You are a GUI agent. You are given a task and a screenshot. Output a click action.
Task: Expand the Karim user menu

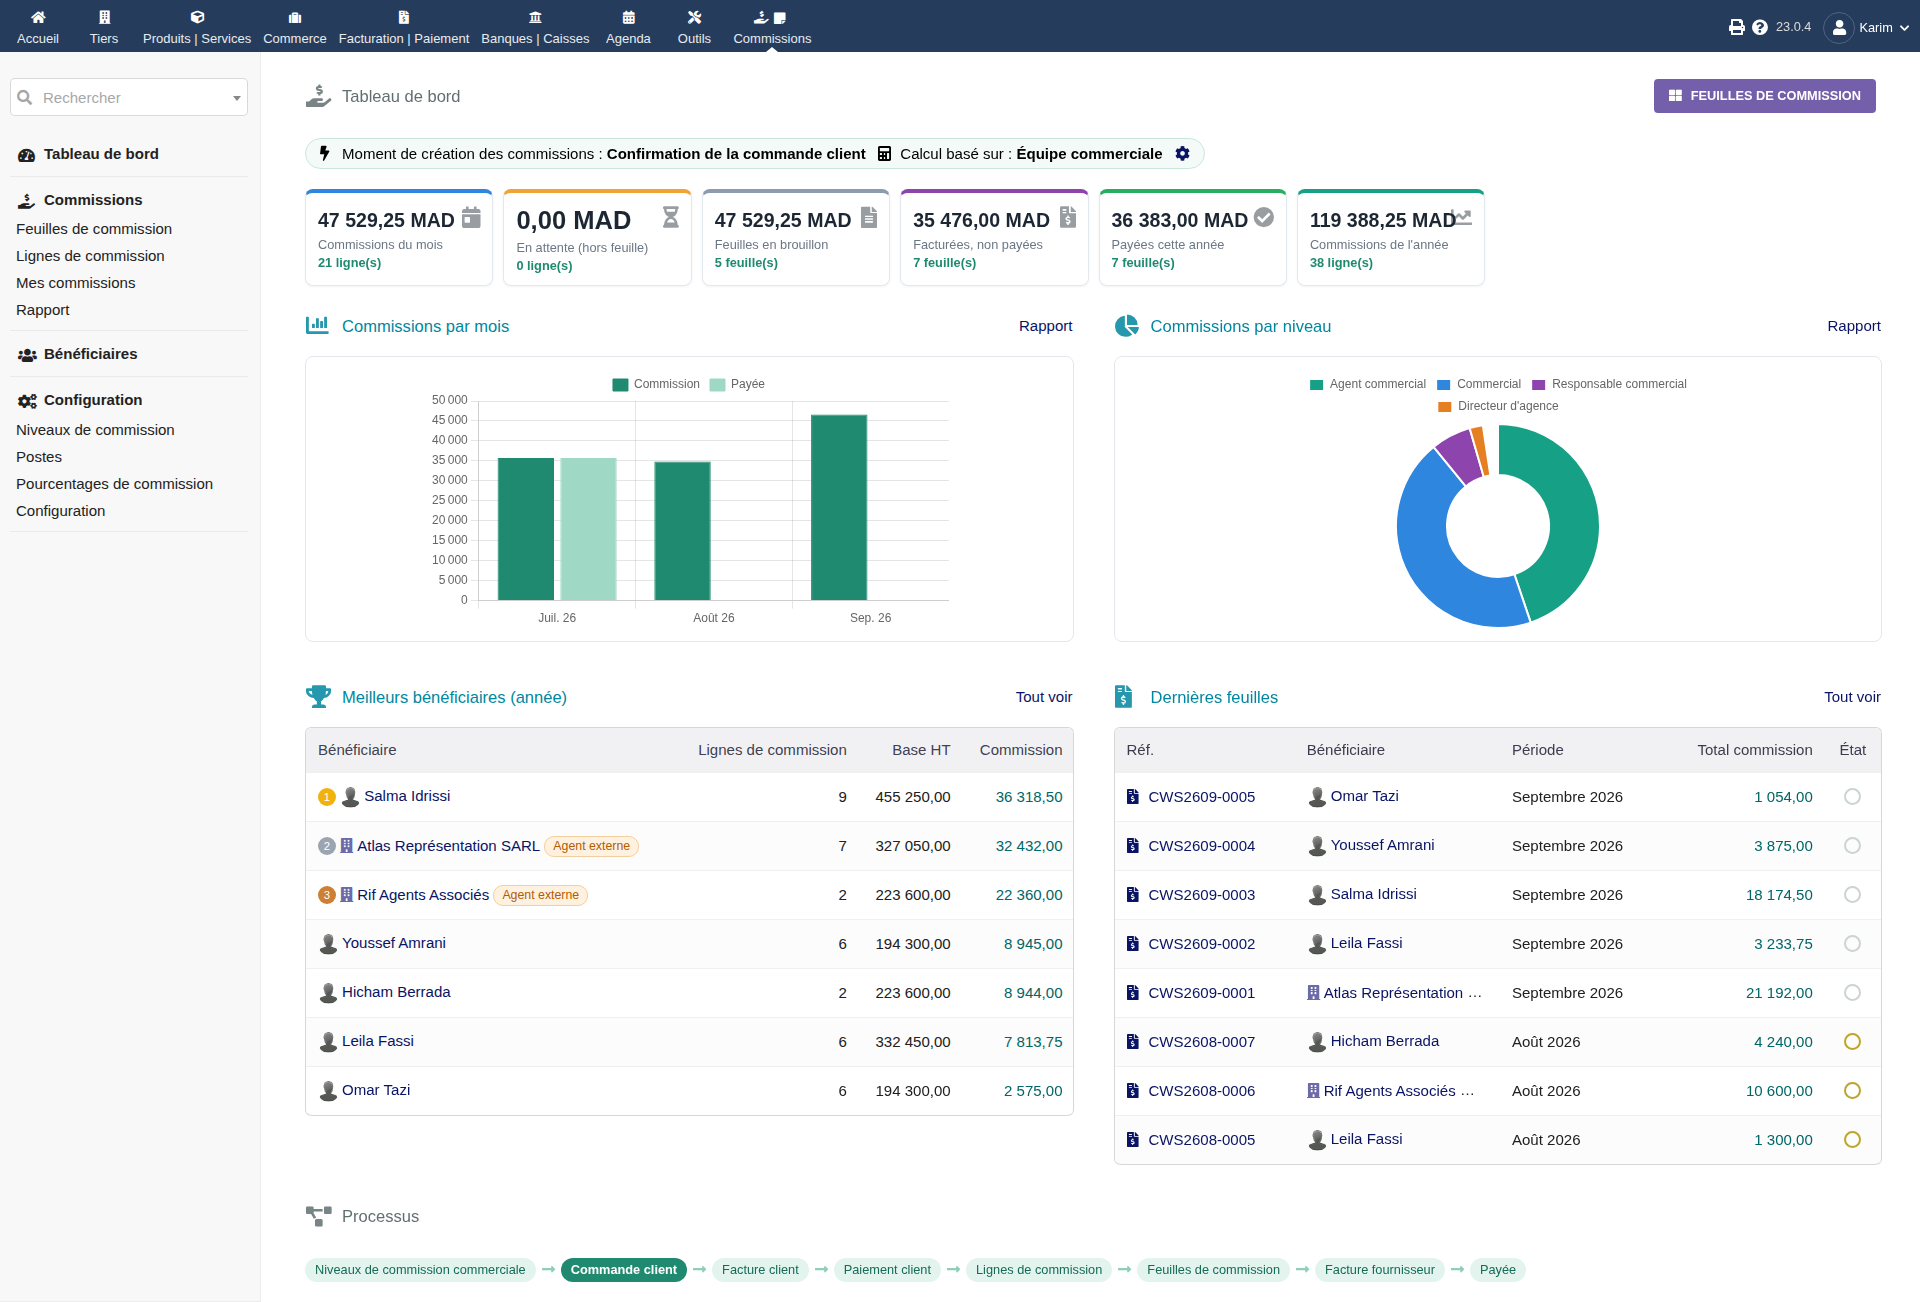pyautogui.click(x=1867, y=27)
